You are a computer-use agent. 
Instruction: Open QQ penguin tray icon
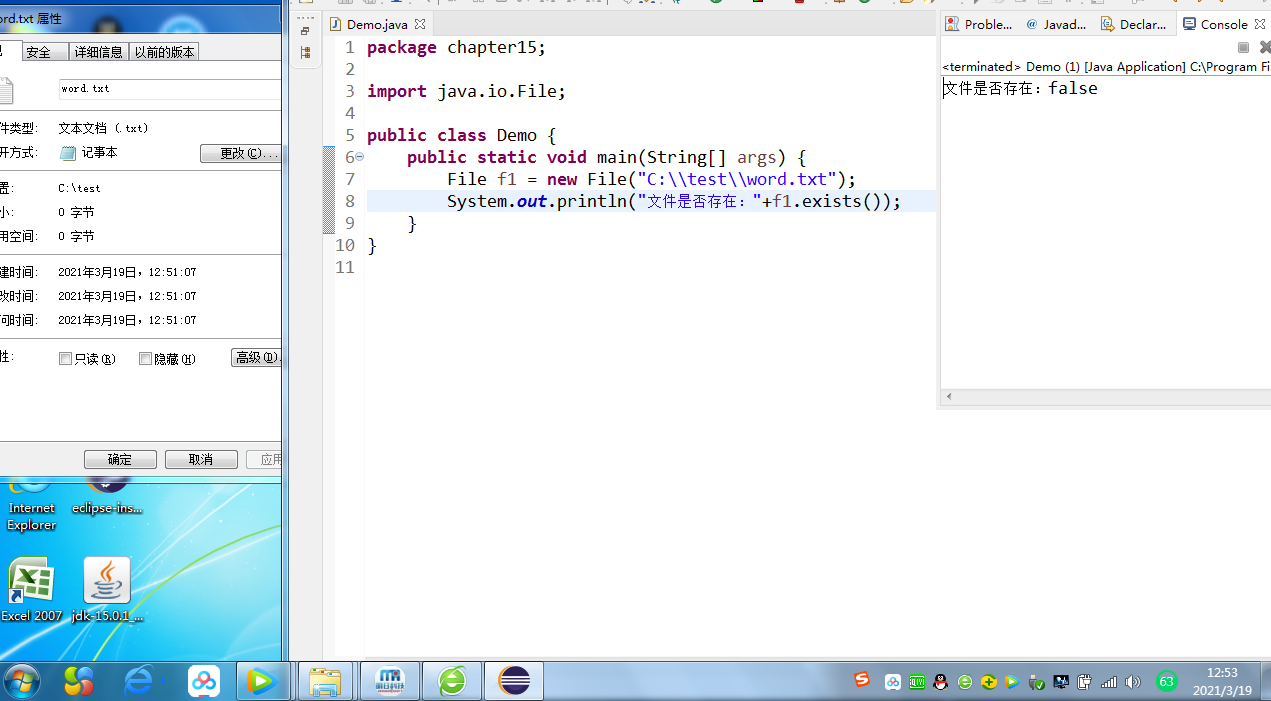[x=941, y=682]
